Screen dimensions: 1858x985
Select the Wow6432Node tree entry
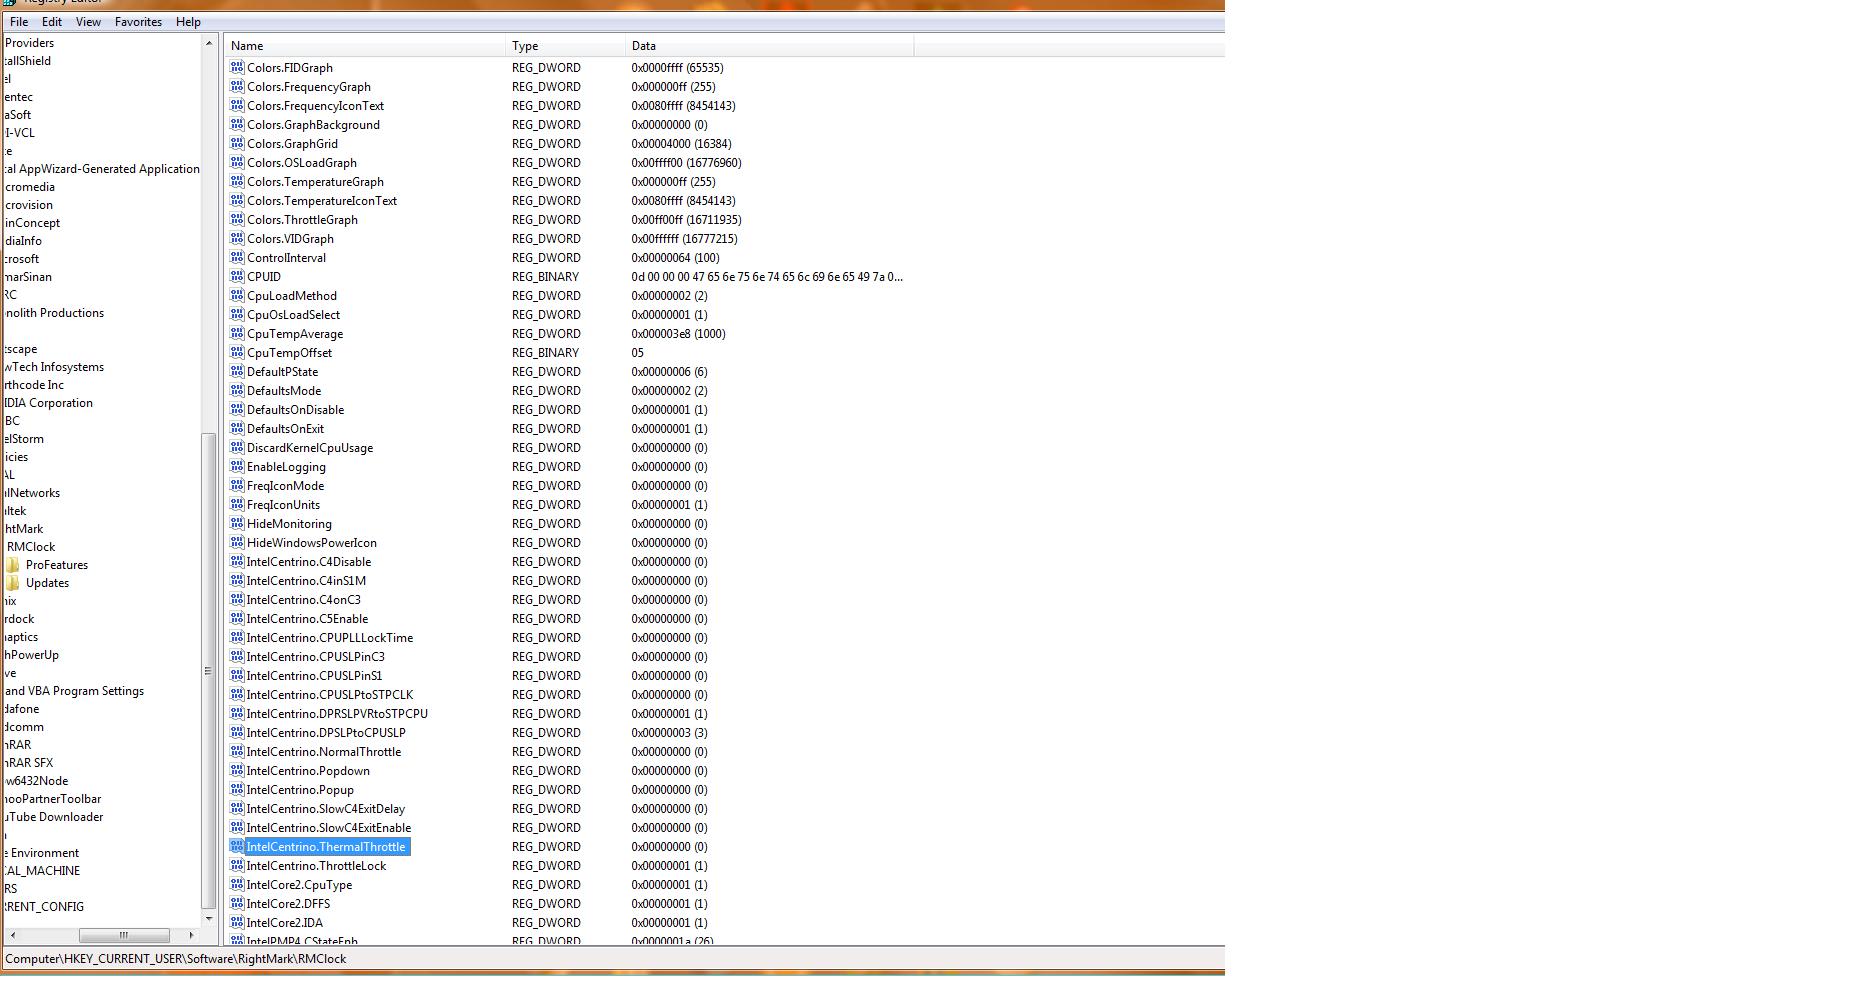pos(37,781)
